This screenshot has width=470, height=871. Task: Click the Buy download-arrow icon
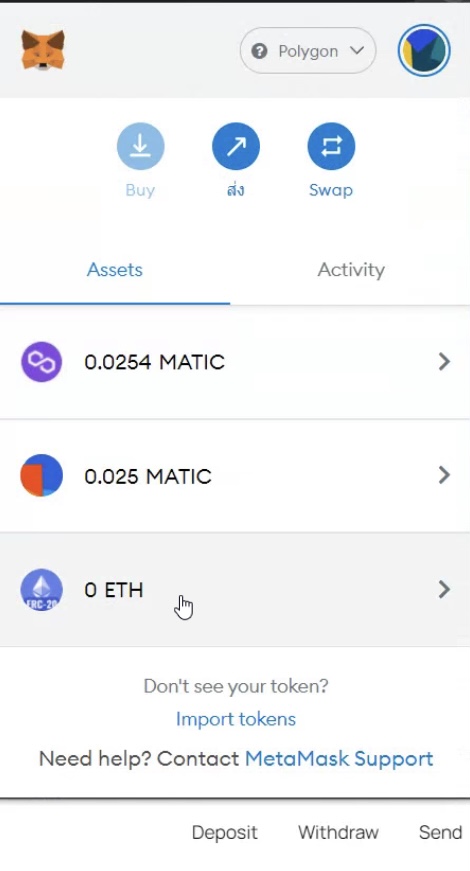click(x=140, y=146)
